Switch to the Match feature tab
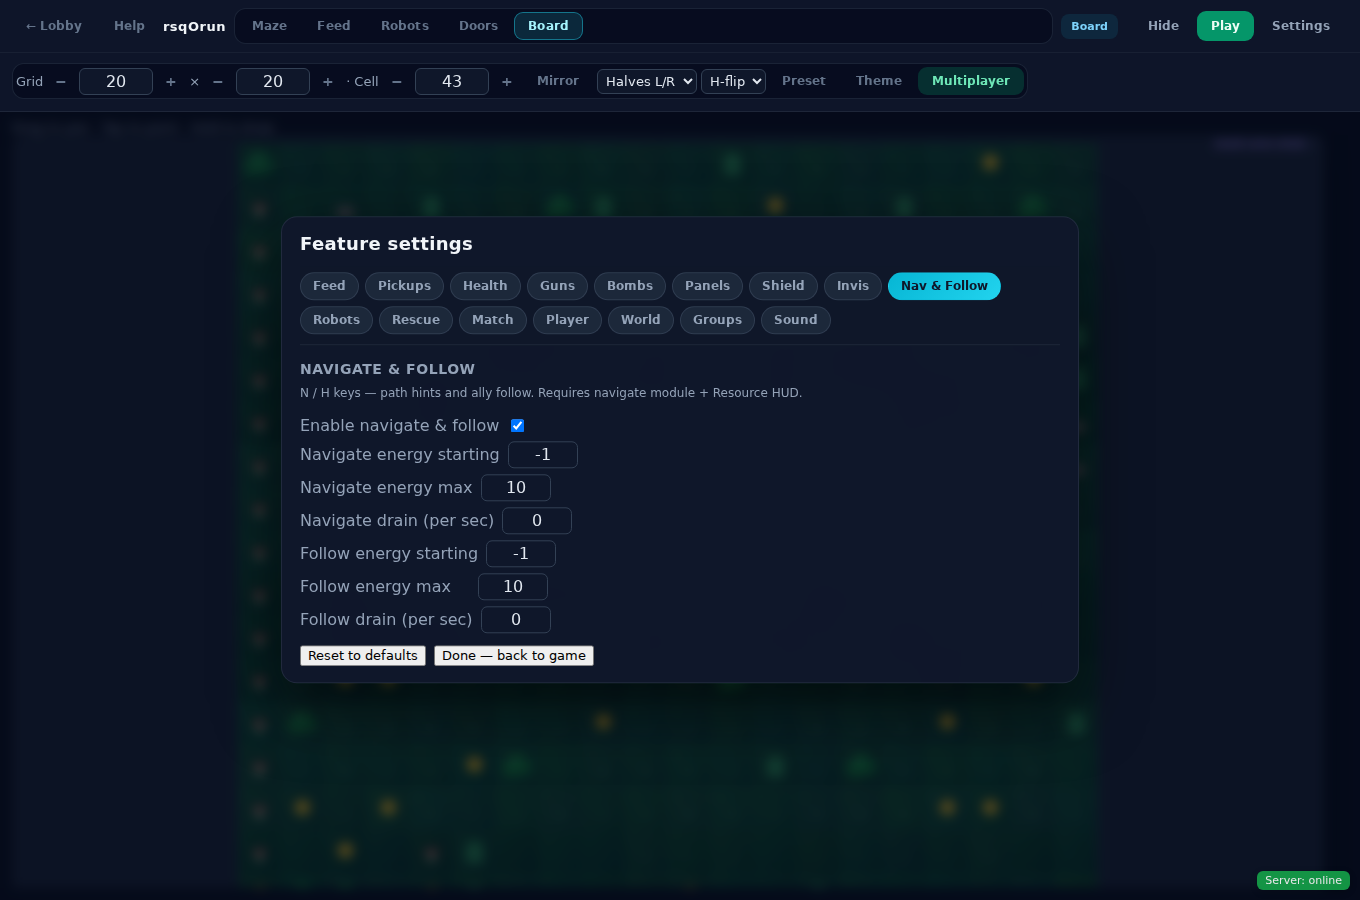 click(493, 320)
